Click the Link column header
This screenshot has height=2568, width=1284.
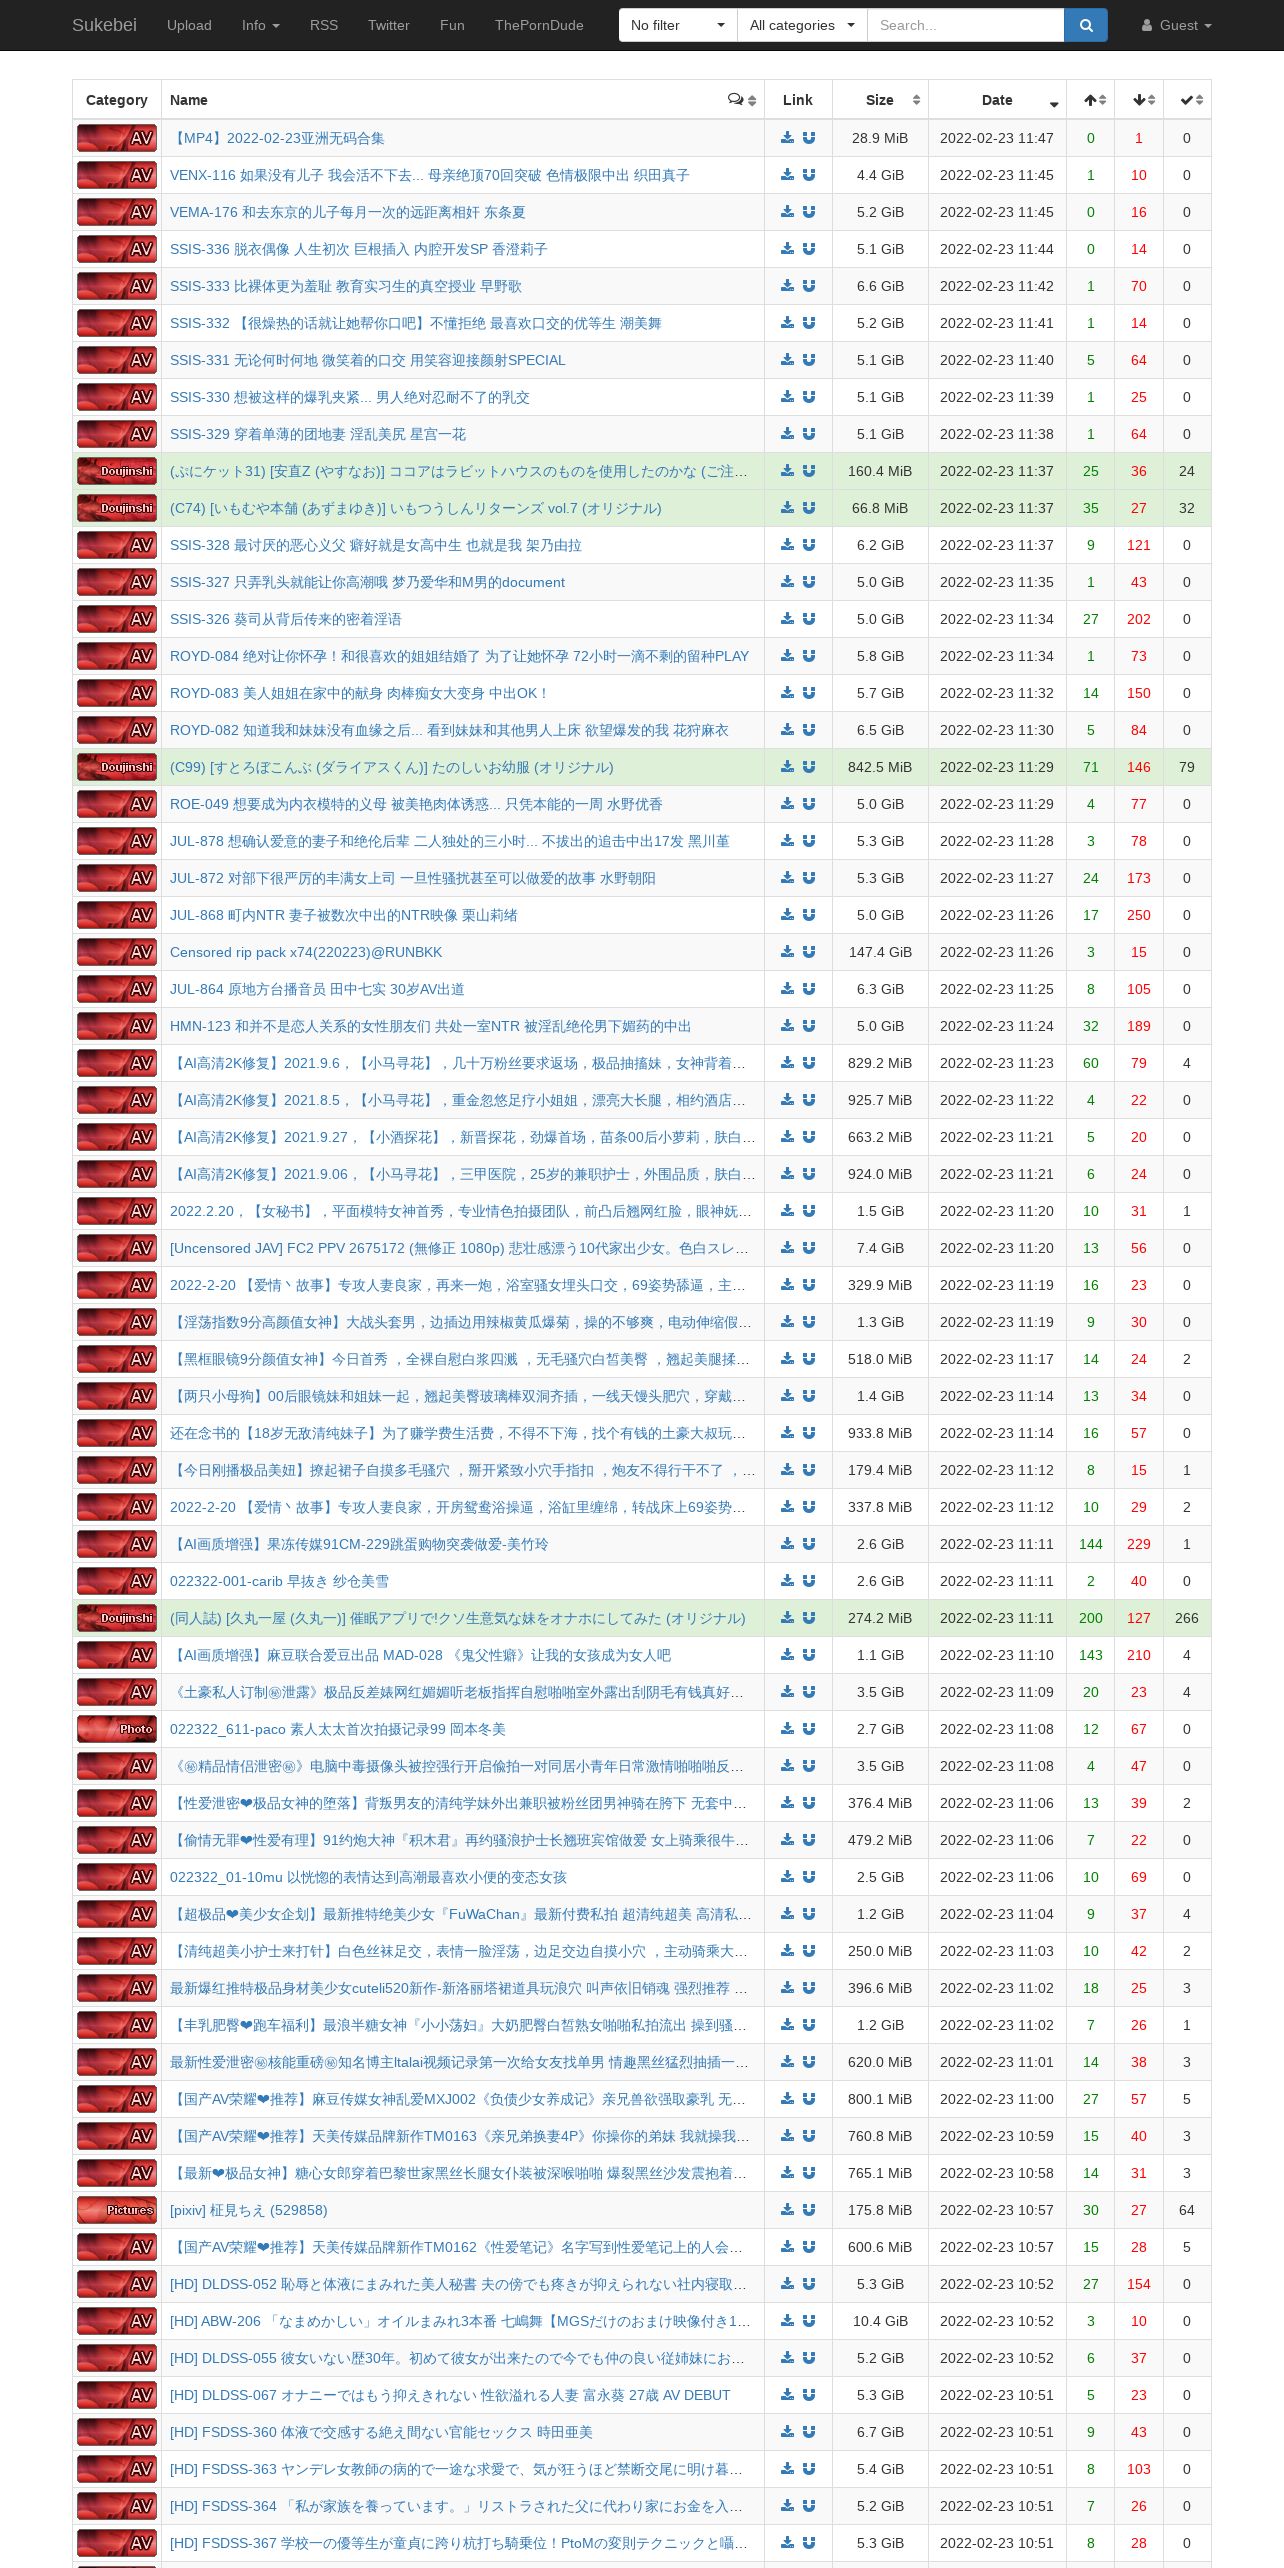[x=798, y=100]
